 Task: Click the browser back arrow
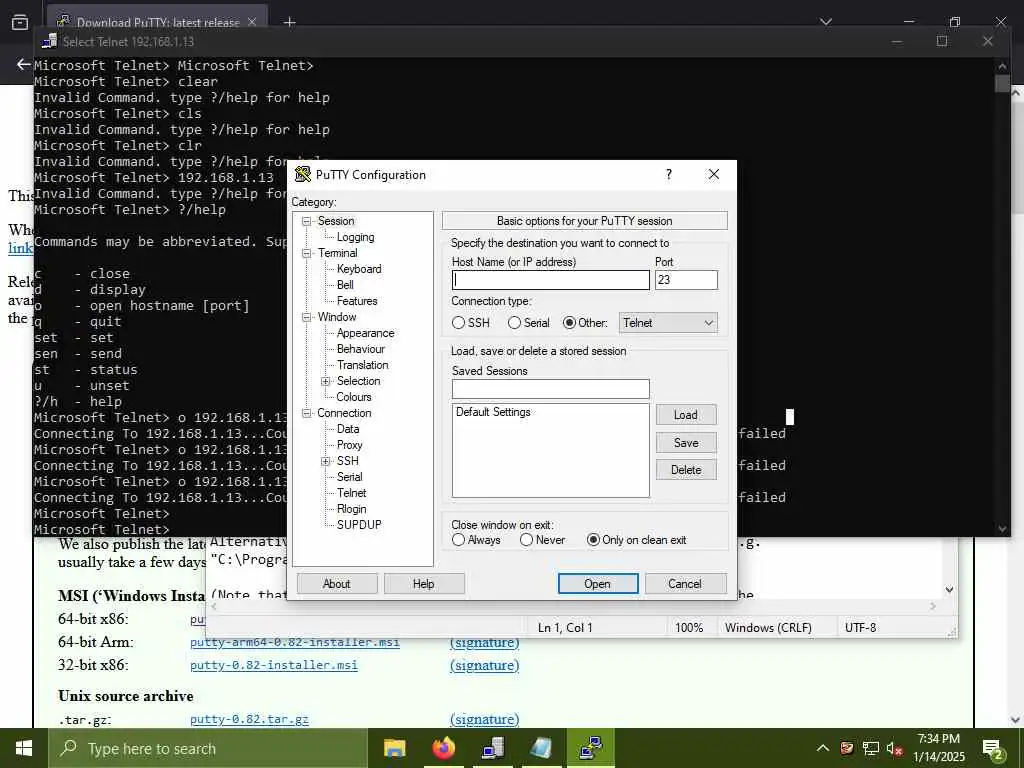(x=24, y=64)
